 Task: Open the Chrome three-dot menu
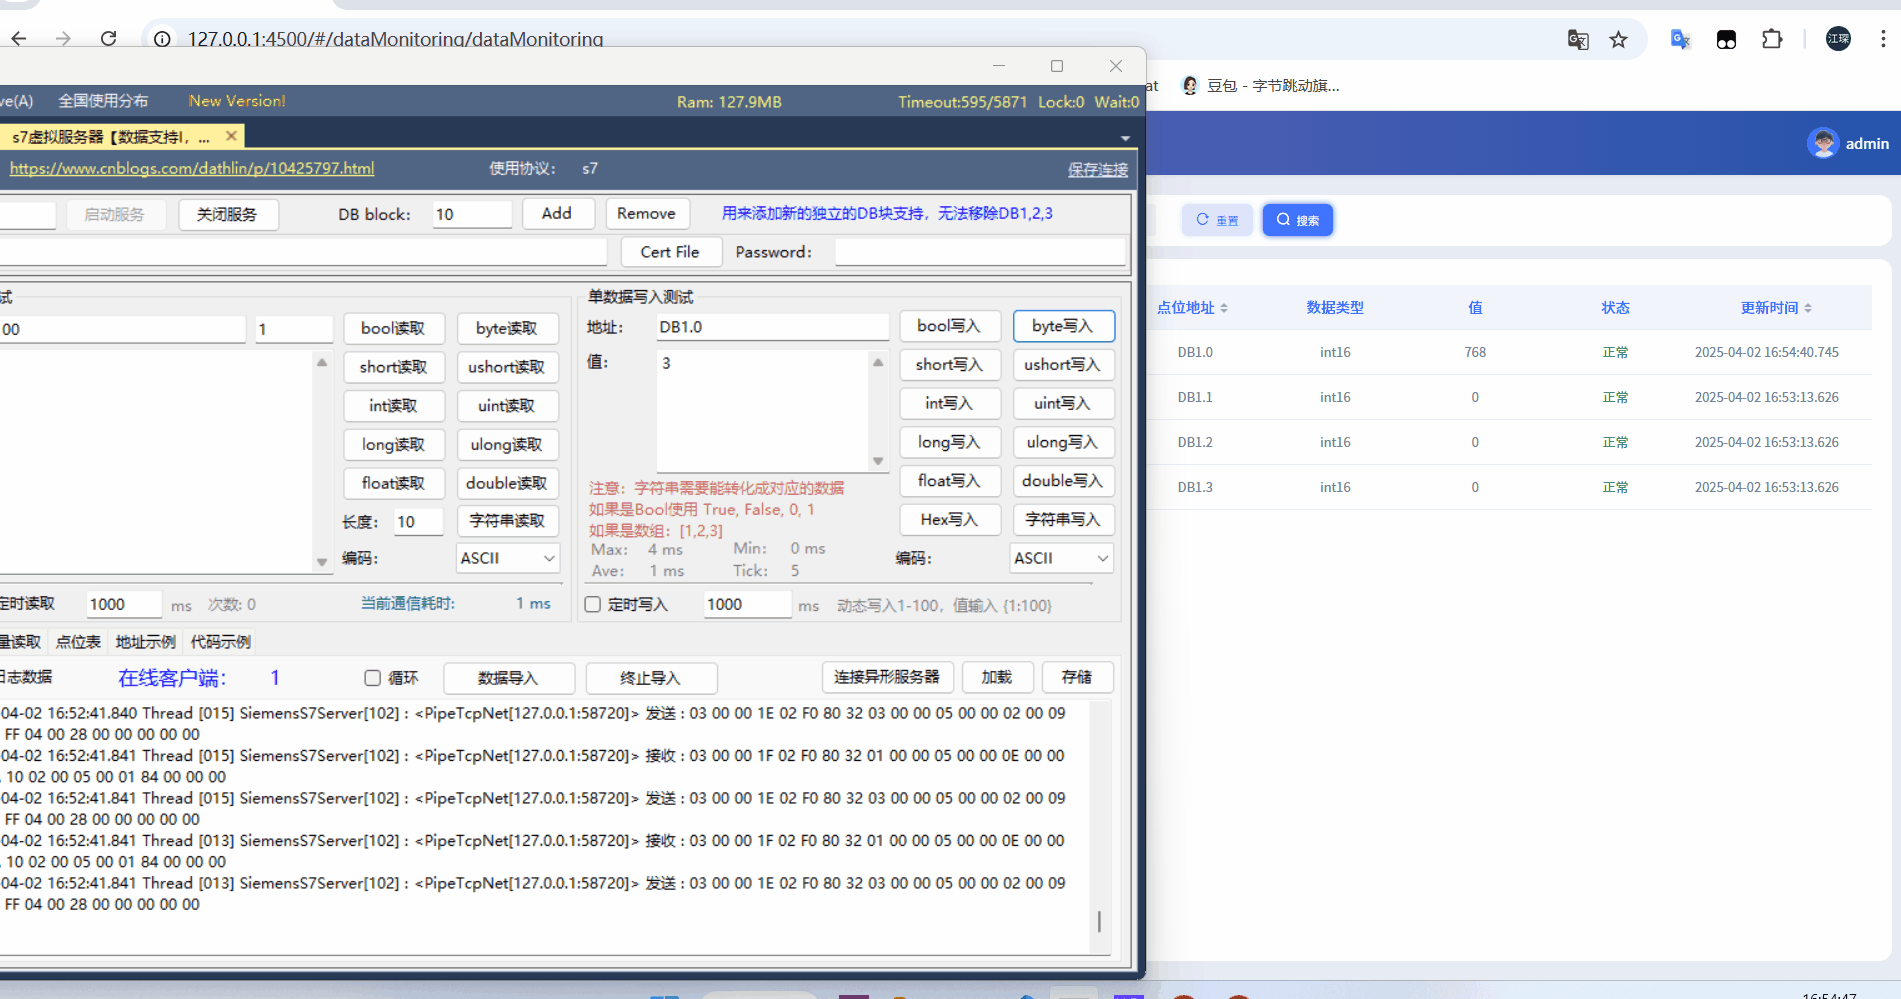(x=1882, y=39)
